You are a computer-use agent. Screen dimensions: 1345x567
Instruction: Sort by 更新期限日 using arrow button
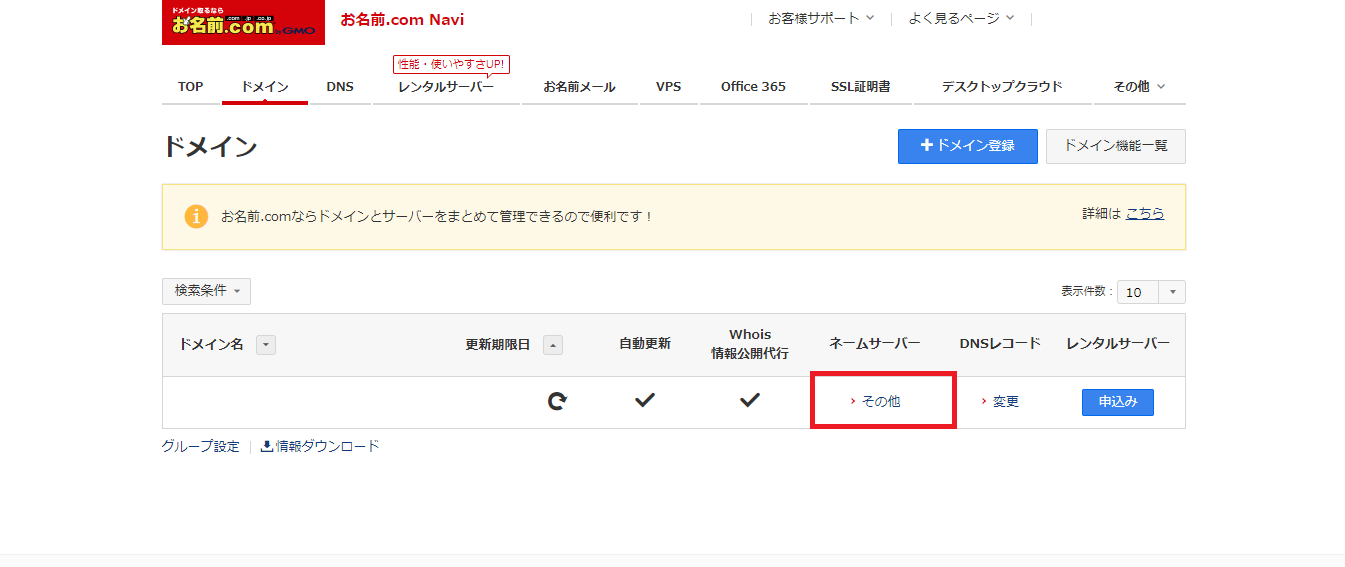pyautogui.click(x=553, y=345)
